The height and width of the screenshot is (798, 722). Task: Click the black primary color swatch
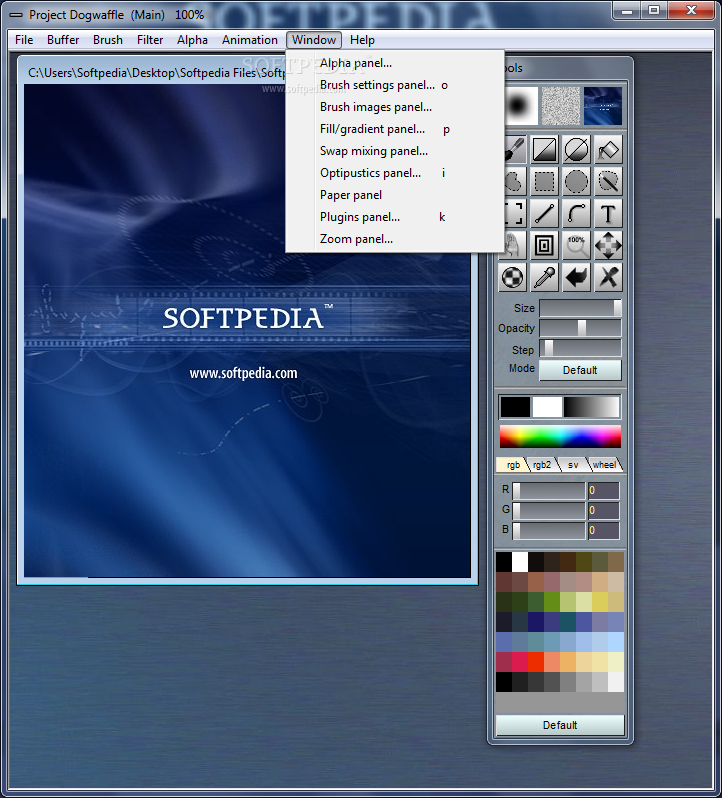[515, 407]
